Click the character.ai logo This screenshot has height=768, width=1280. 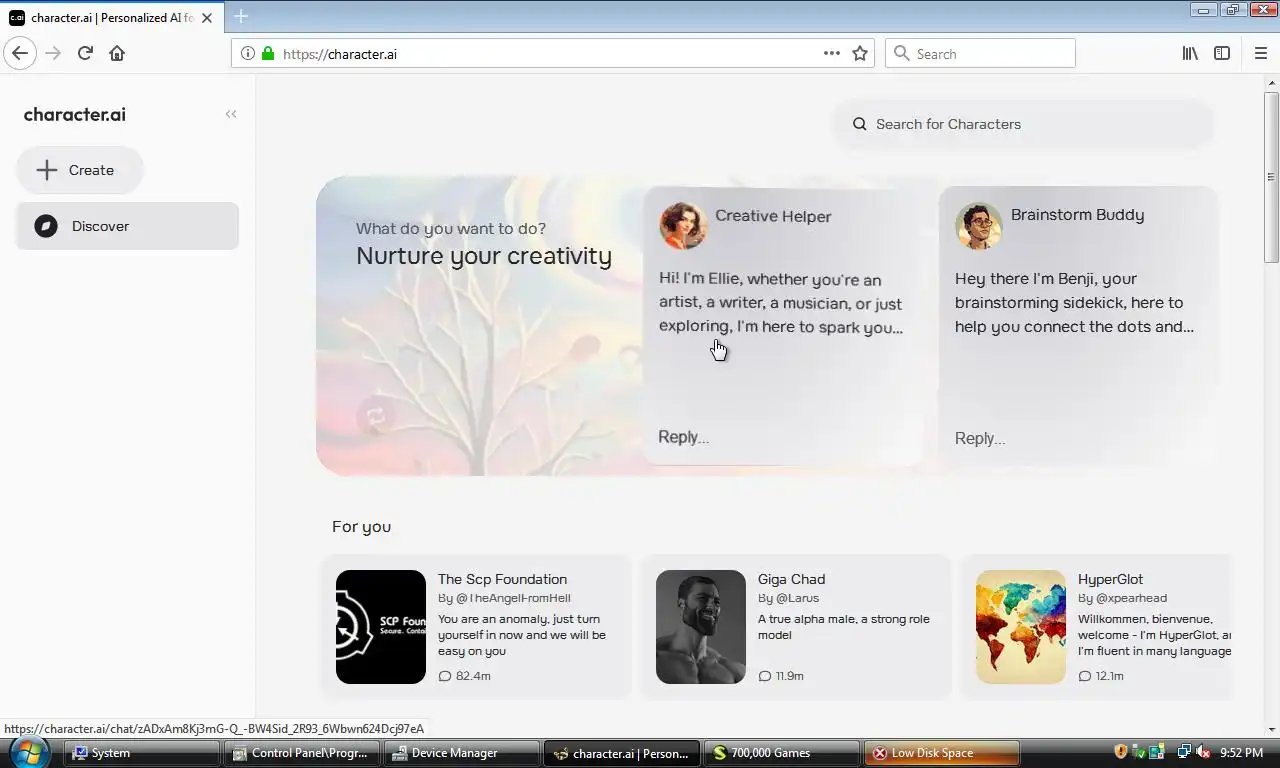pyautogui.click(x=75, y=114)
